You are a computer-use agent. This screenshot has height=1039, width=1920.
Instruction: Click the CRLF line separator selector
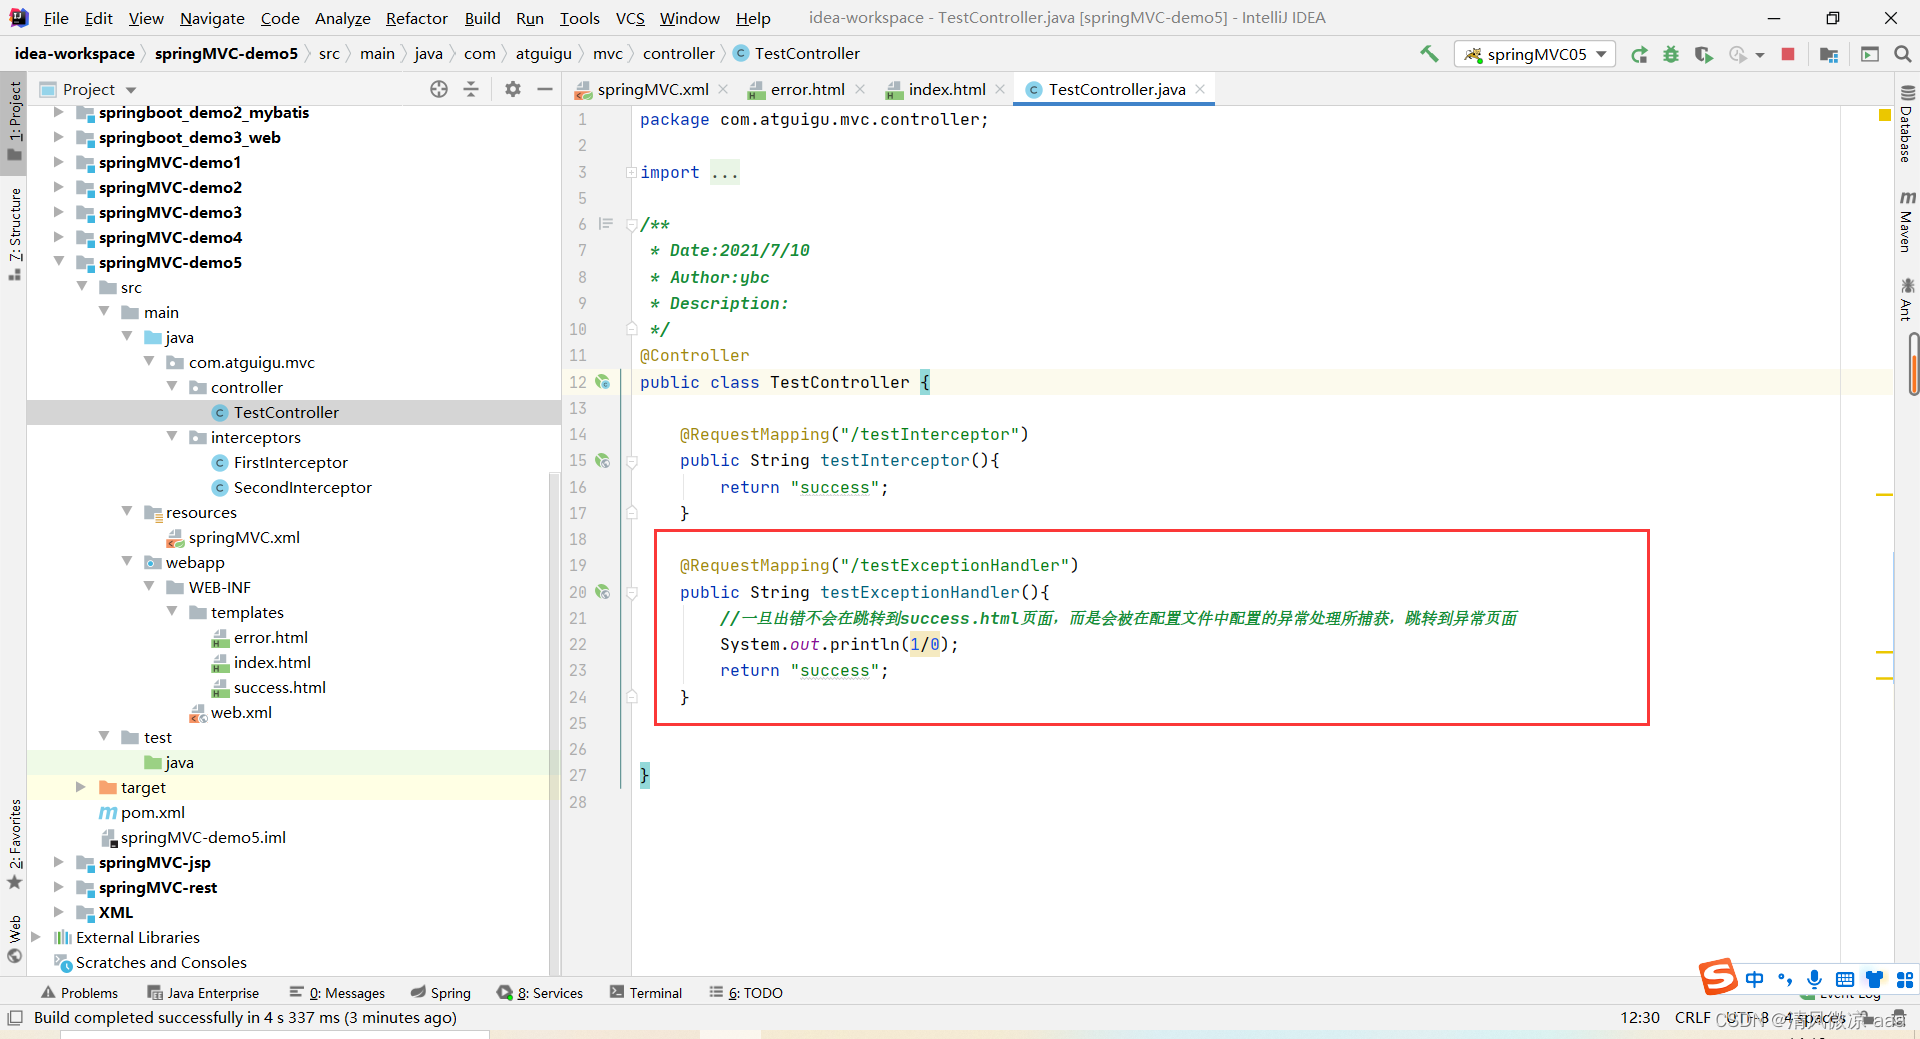point(1692,1018)
